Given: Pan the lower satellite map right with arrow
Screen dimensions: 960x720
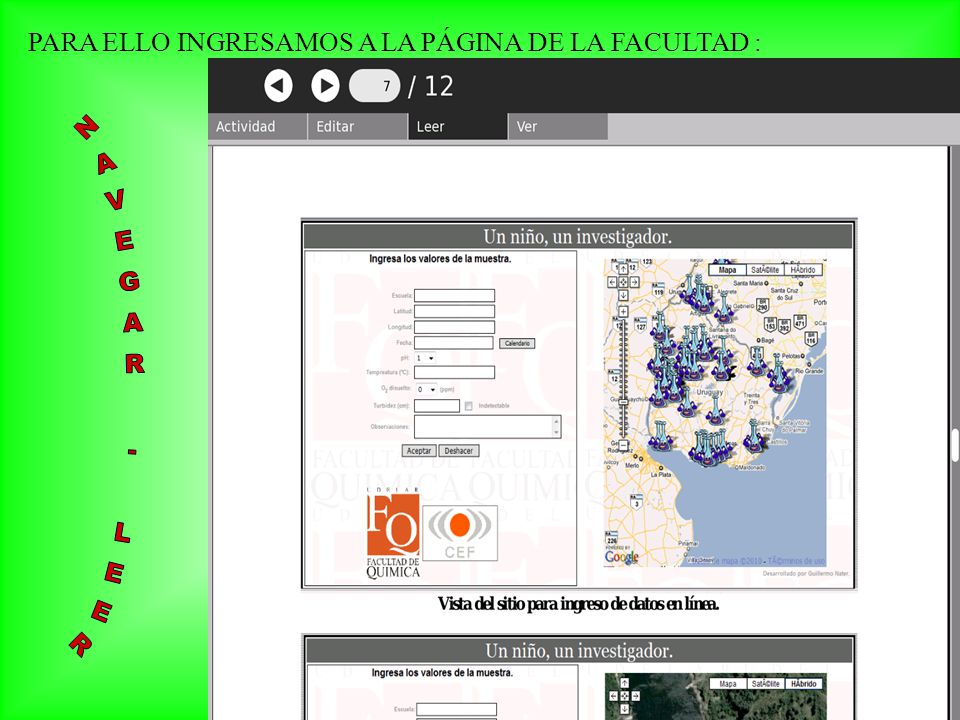Looking at the screenshot, I should point(636,696).
